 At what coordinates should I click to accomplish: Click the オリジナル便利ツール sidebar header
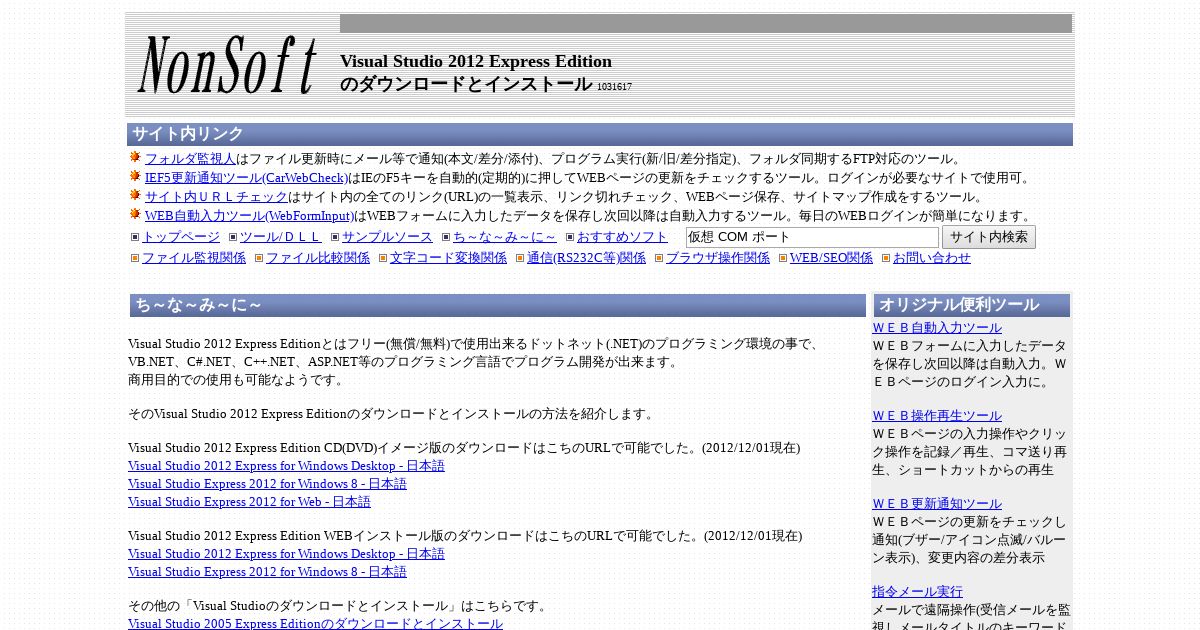coord(972,305)
